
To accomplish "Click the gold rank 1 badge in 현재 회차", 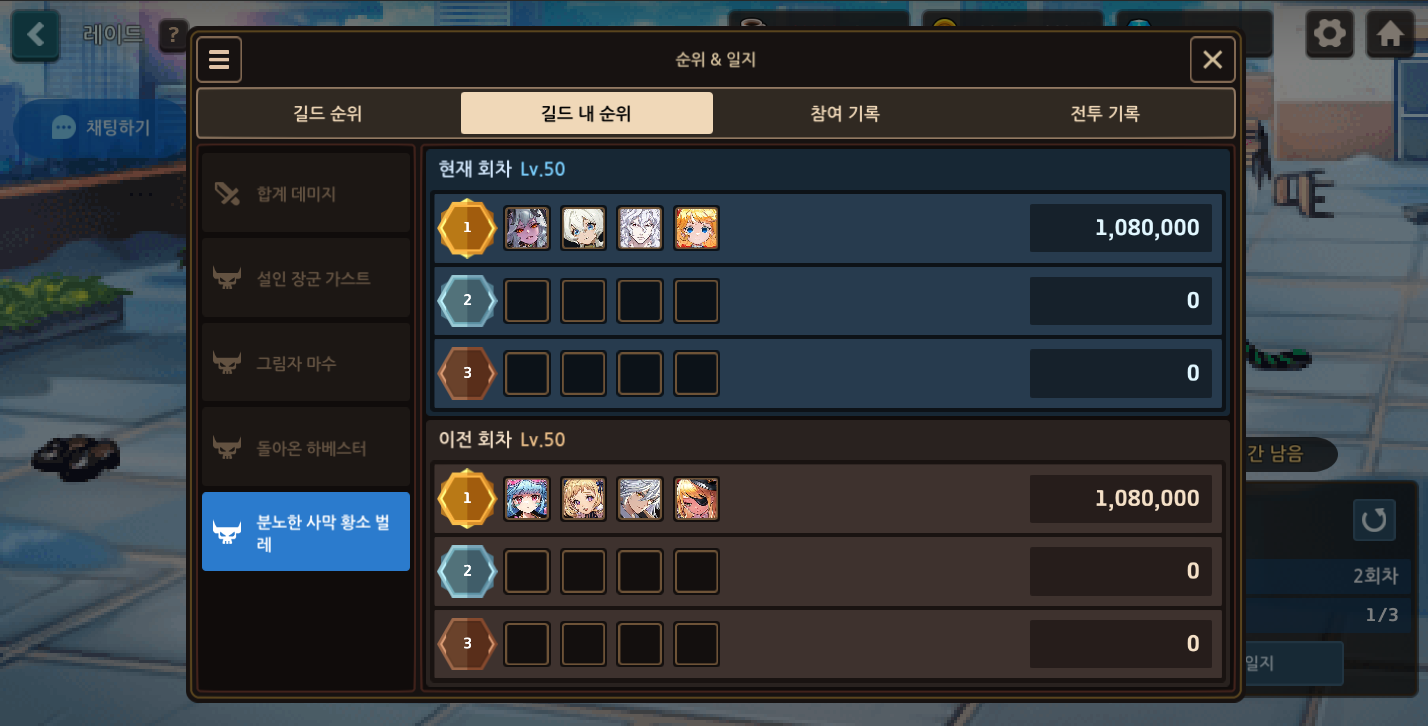I will 467,228.
